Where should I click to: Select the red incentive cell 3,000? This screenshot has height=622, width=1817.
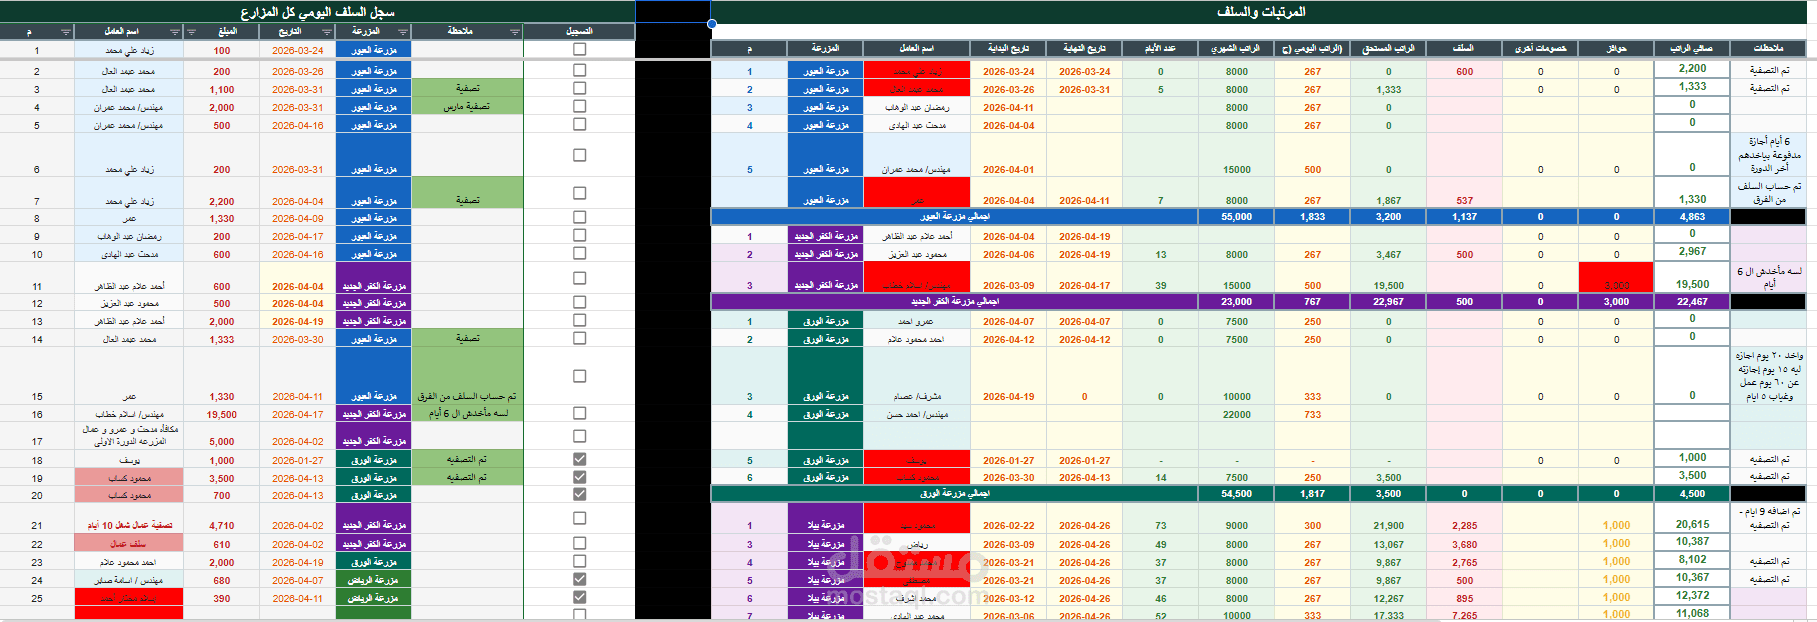(1616, 278)
